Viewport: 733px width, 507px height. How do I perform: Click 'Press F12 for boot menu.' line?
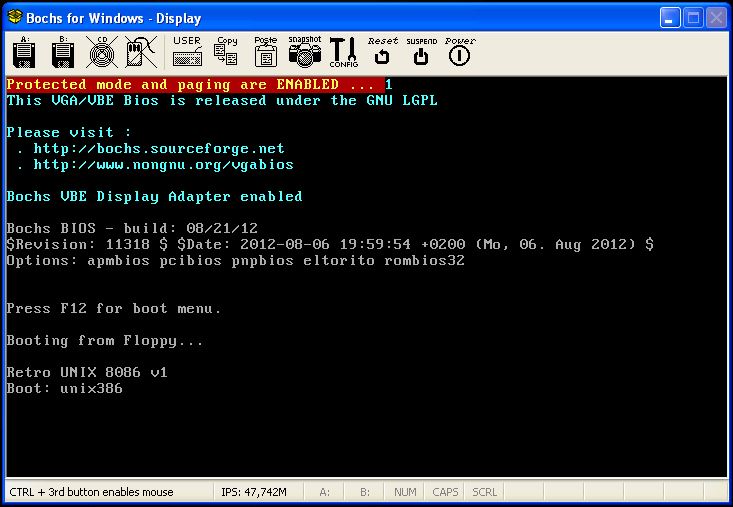[x=114, y=308]
